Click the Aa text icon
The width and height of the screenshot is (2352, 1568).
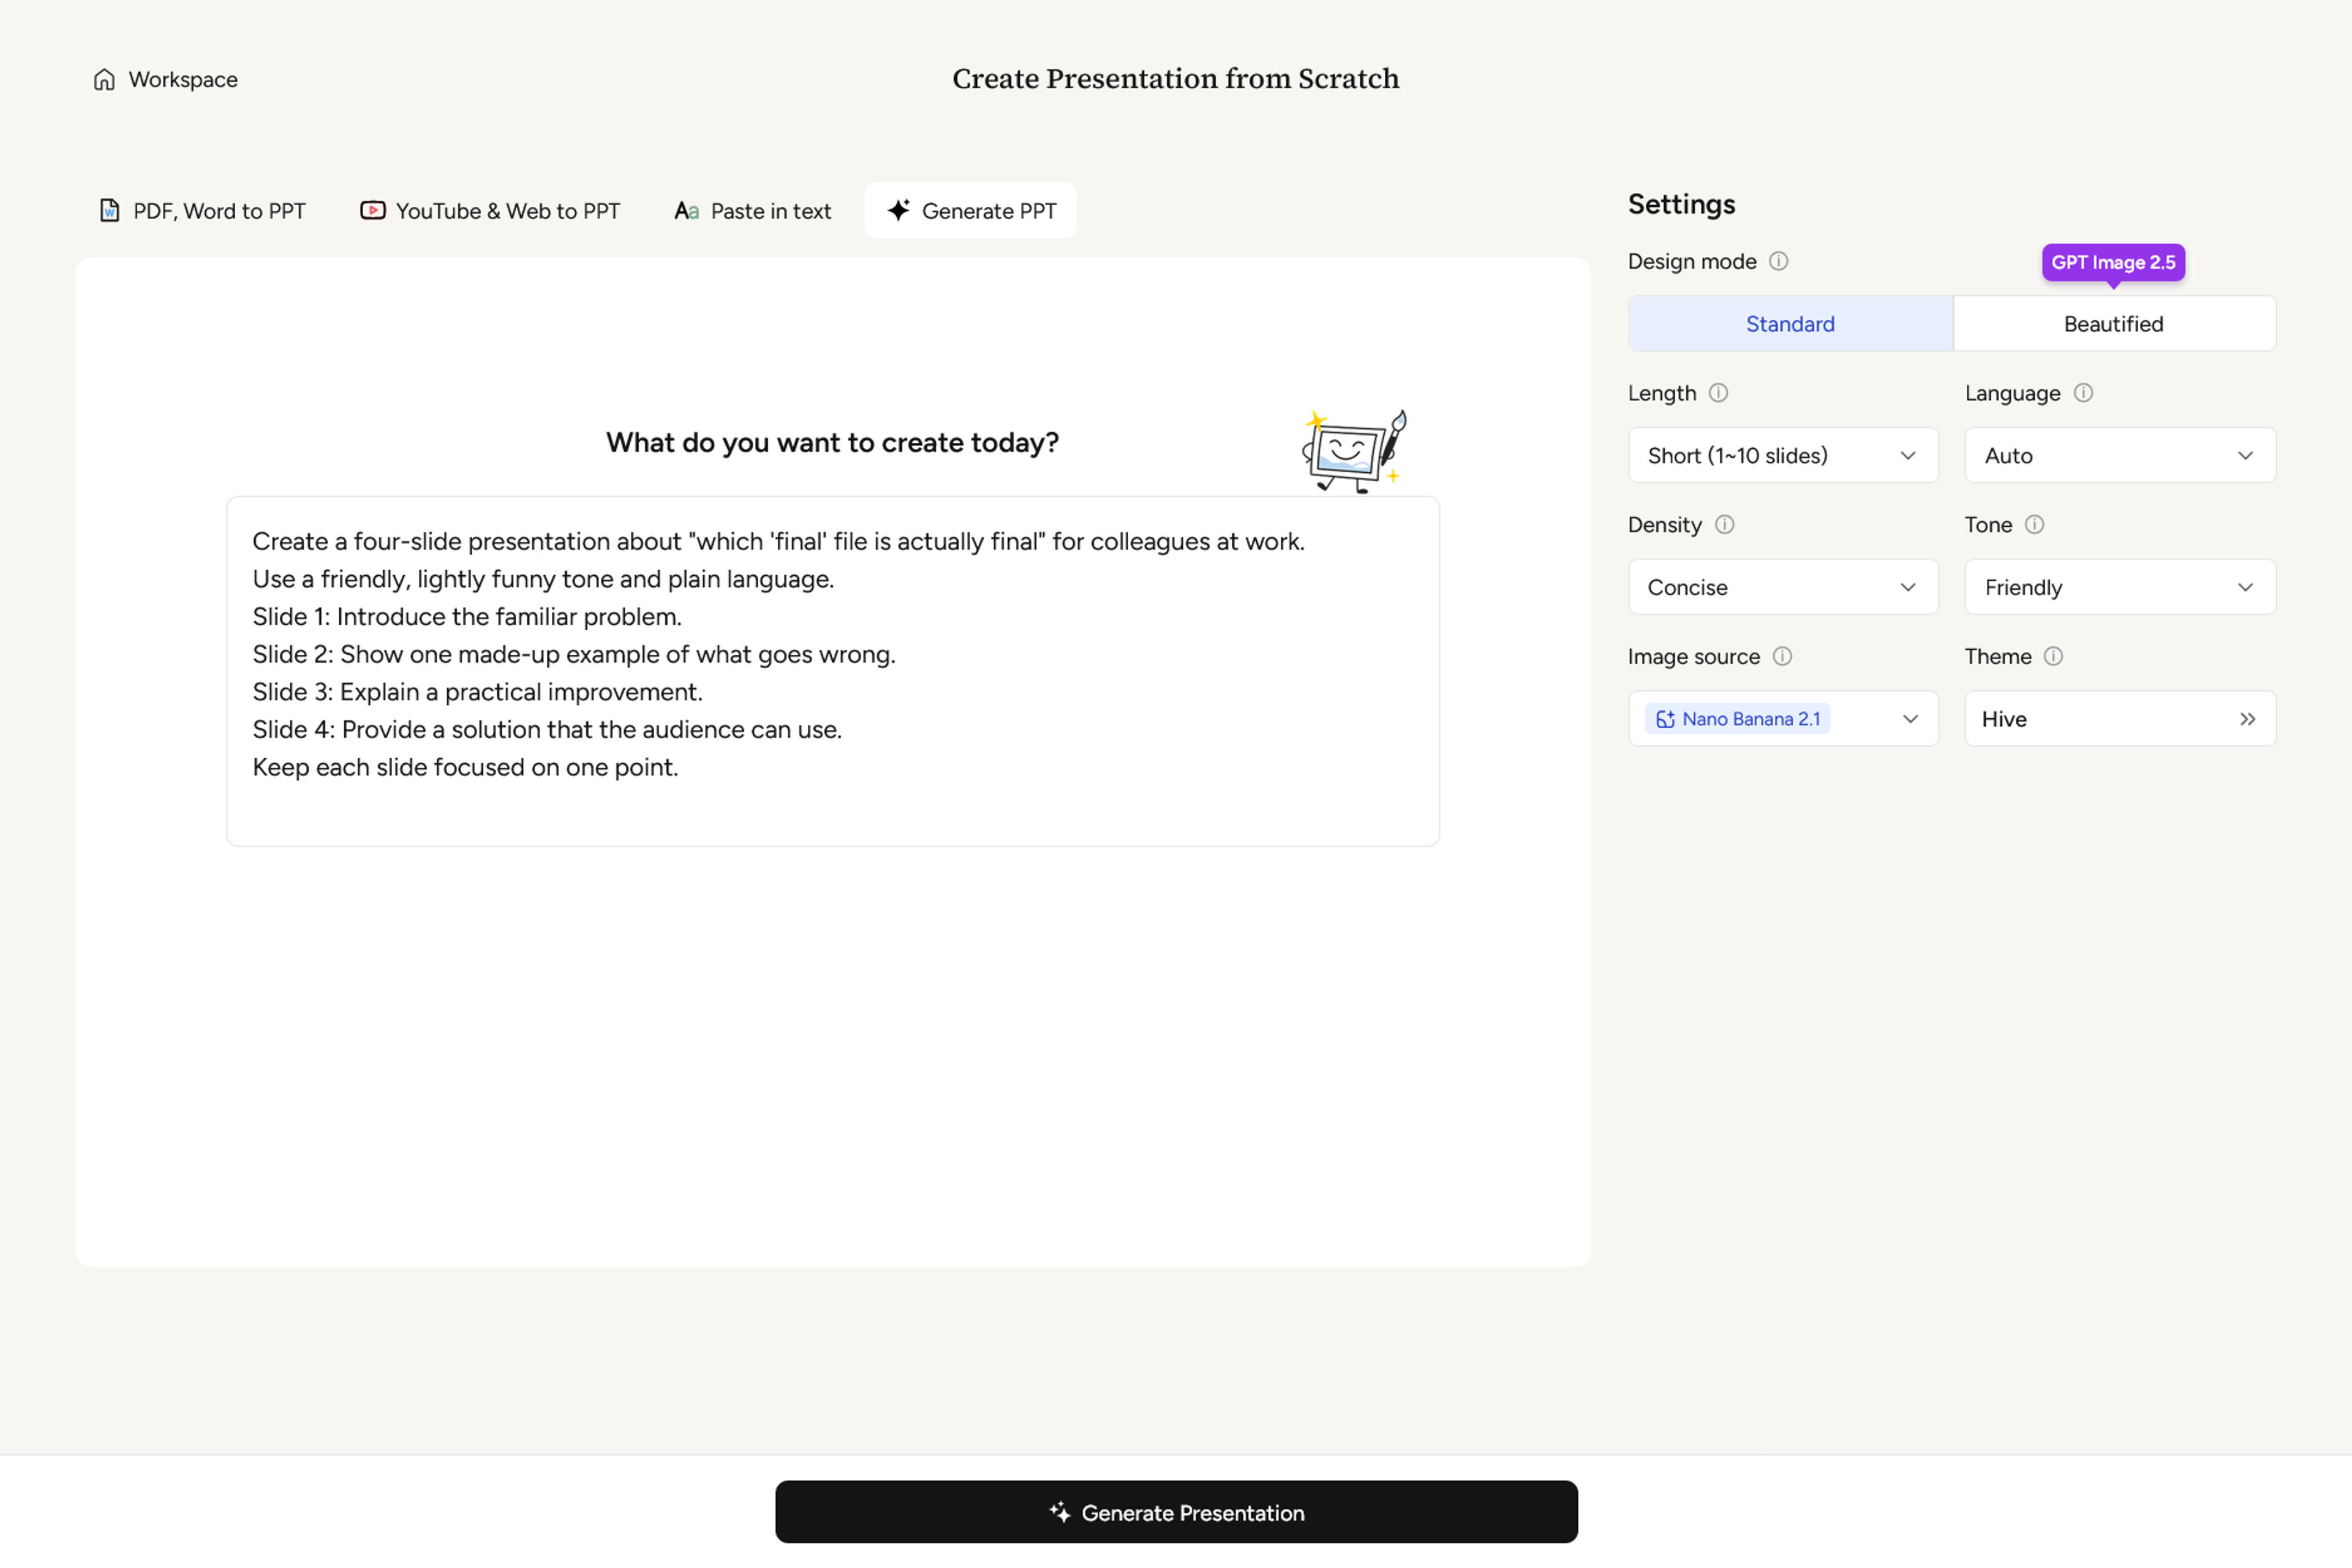pos(687,211)
